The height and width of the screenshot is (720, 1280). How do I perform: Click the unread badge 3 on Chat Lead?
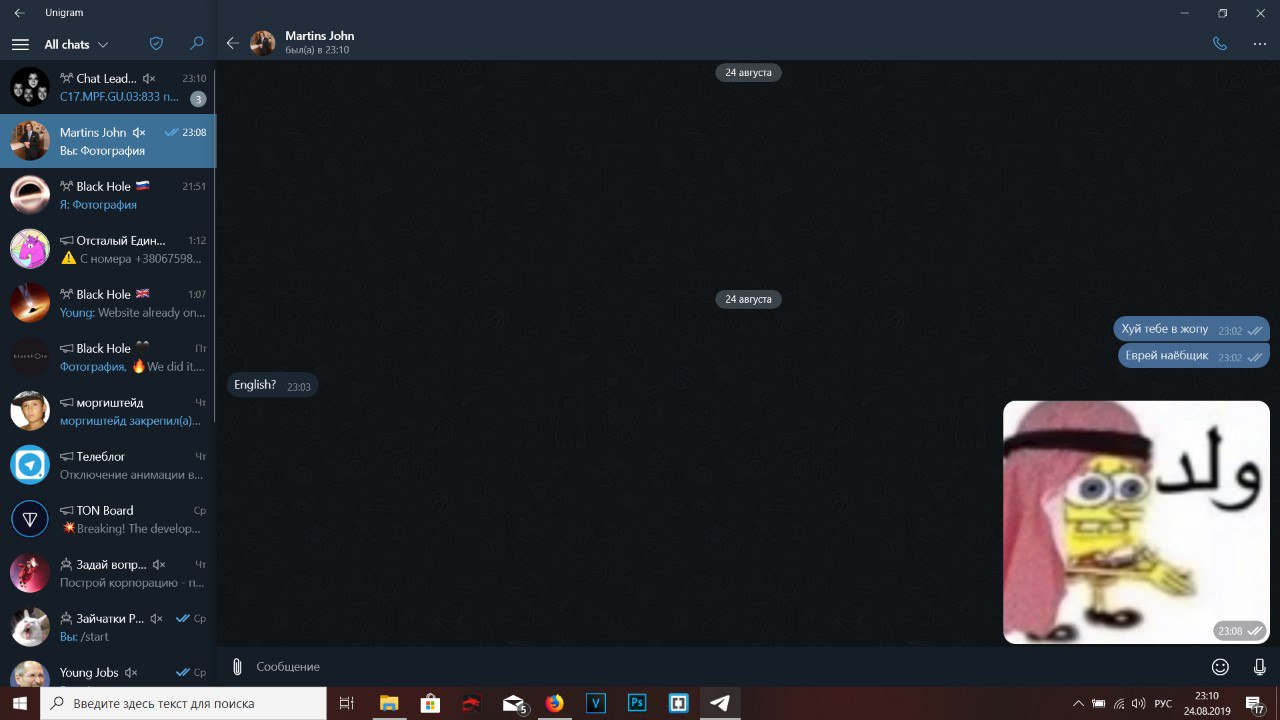coord(198,98)
